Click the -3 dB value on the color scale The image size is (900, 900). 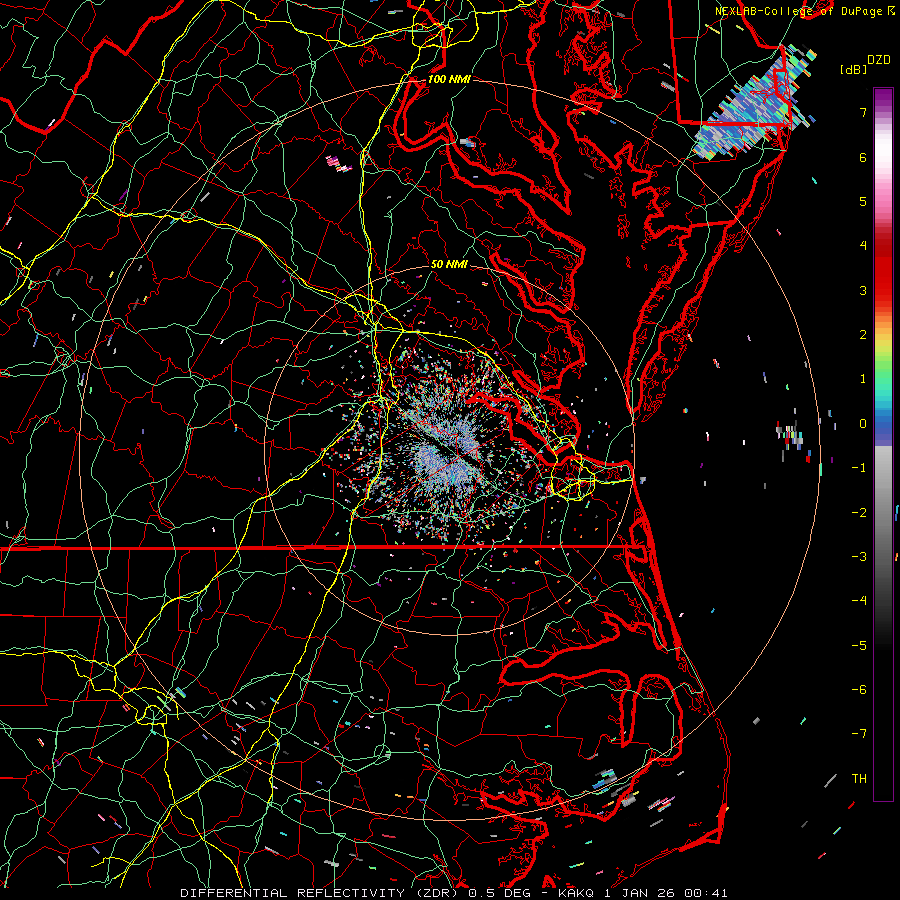click(x=859, y=557)
